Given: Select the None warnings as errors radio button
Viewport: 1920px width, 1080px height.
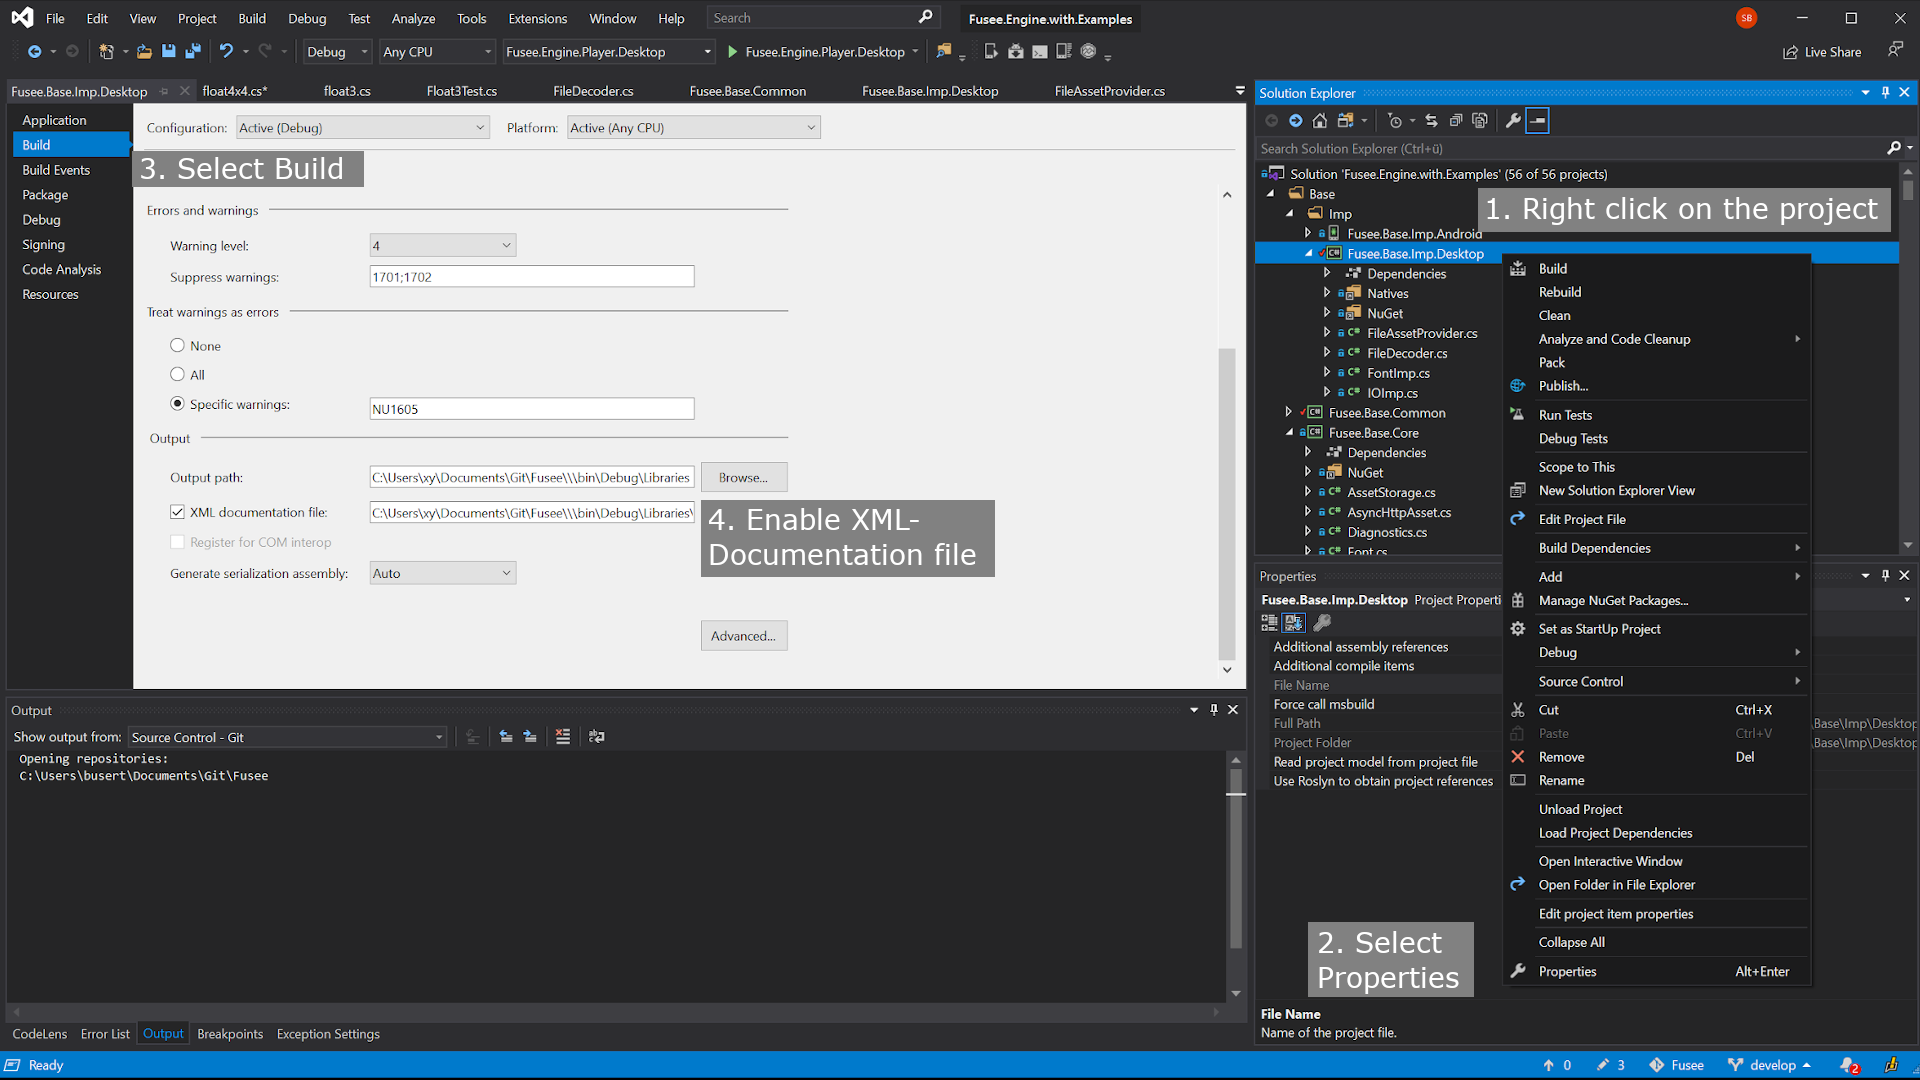Looking at the screenshot, I should [177, 344].
